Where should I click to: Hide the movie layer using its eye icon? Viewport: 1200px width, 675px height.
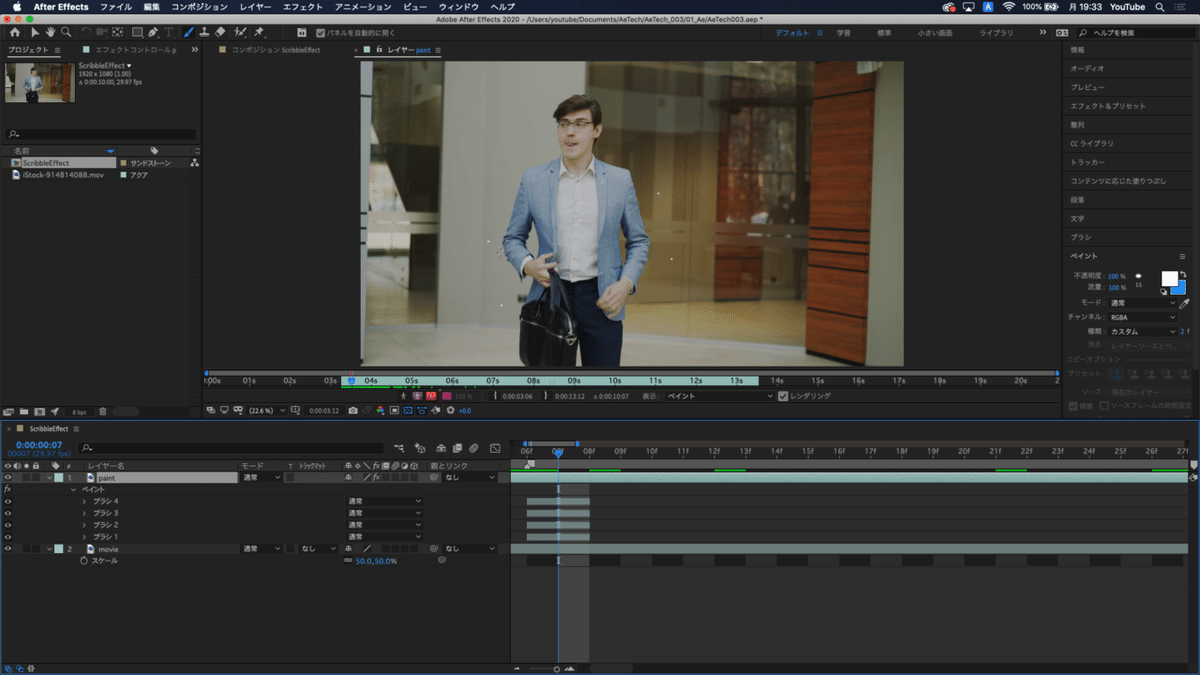coord(8,549)
